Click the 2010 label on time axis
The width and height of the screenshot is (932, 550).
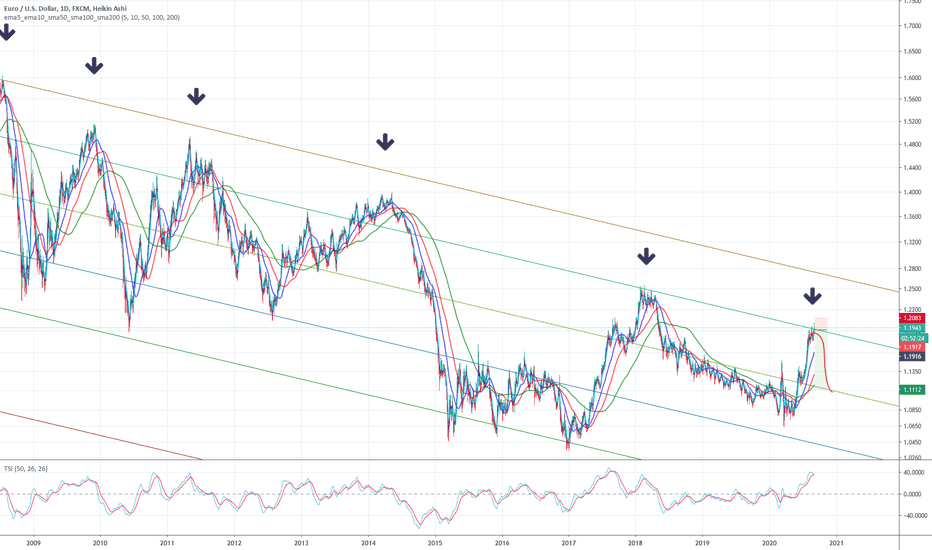[100, 542]
